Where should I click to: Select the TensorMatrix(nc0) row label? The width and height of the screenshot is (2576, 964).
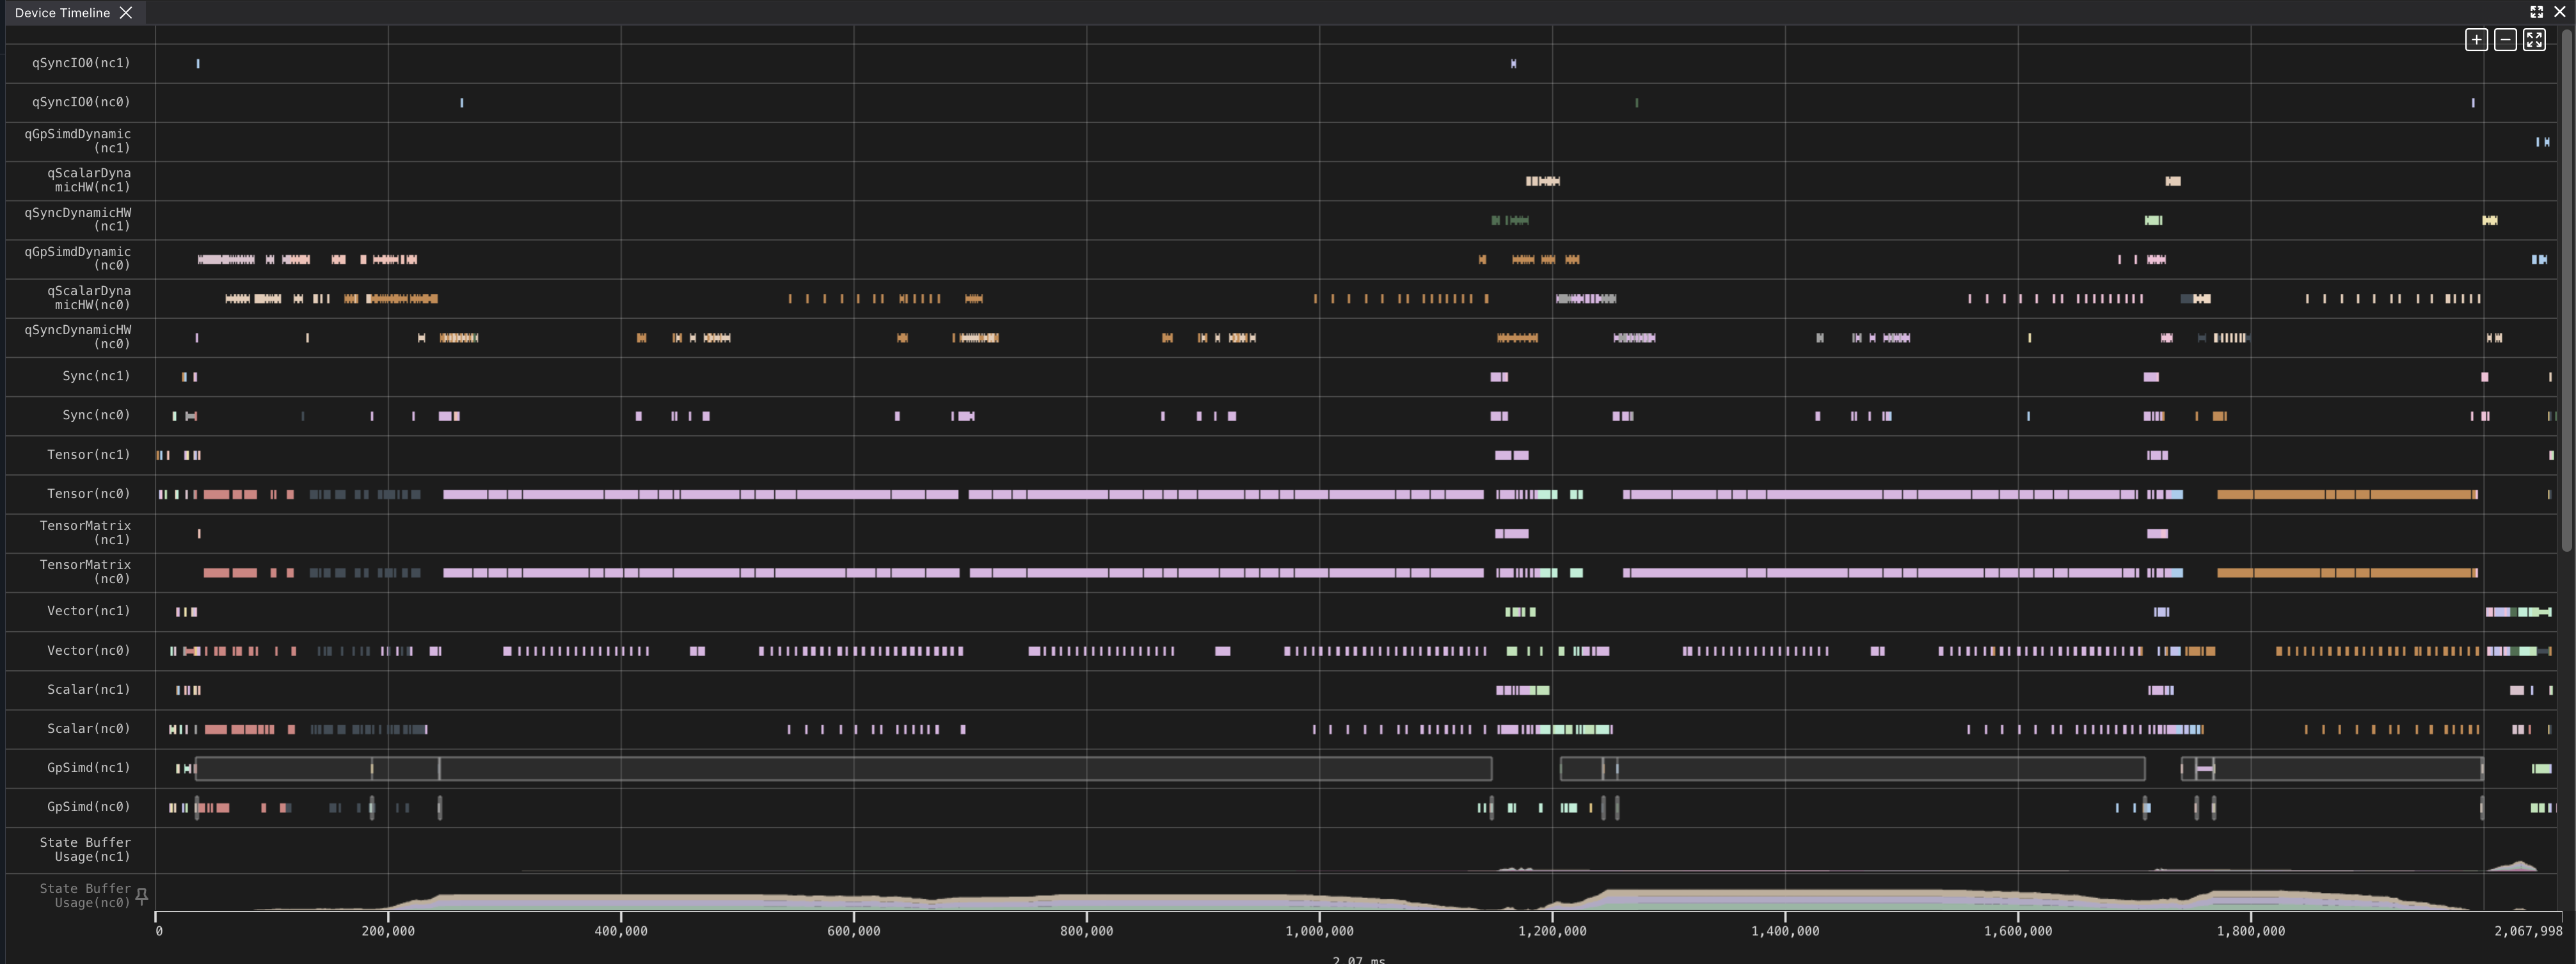click(85, 572)
